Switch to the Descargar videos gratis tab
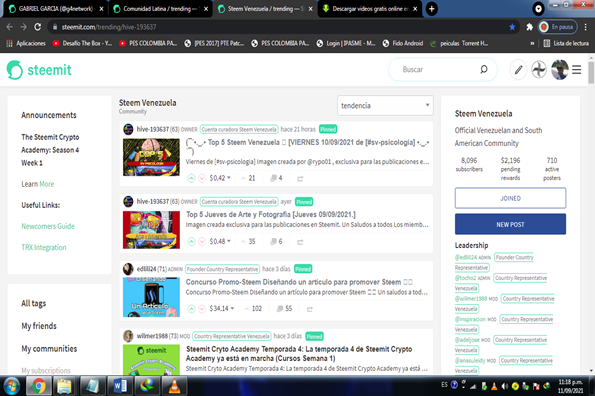This screenshot has height=396, width=595. [370, 9]
